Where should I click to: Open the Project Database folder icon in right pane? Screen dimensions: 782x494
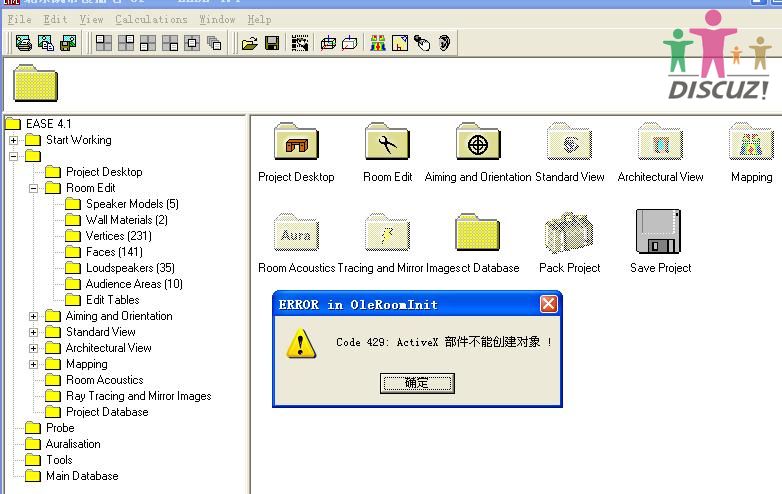click(x=478, y=232)
